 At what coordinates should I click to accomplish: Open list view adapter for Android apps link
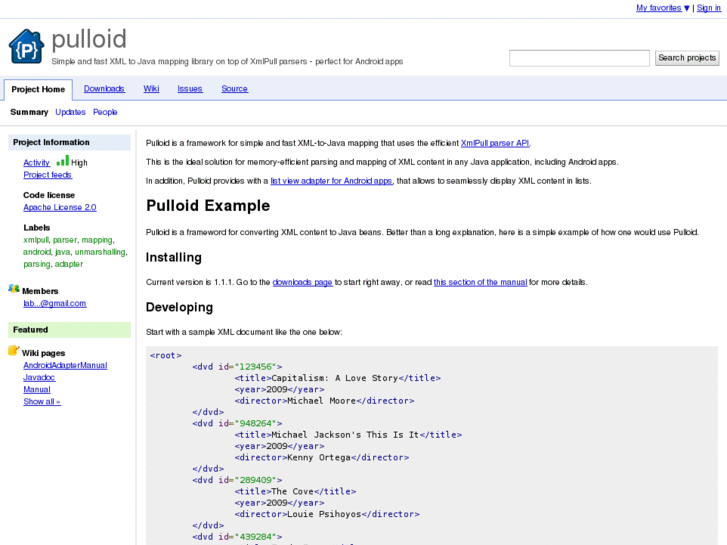click(332, 181)
